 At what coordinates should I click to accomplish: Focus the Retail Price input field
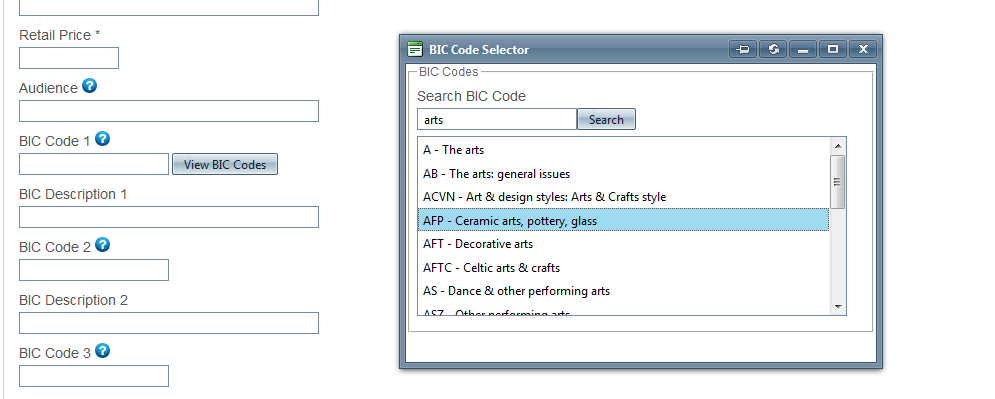(69, 58)
